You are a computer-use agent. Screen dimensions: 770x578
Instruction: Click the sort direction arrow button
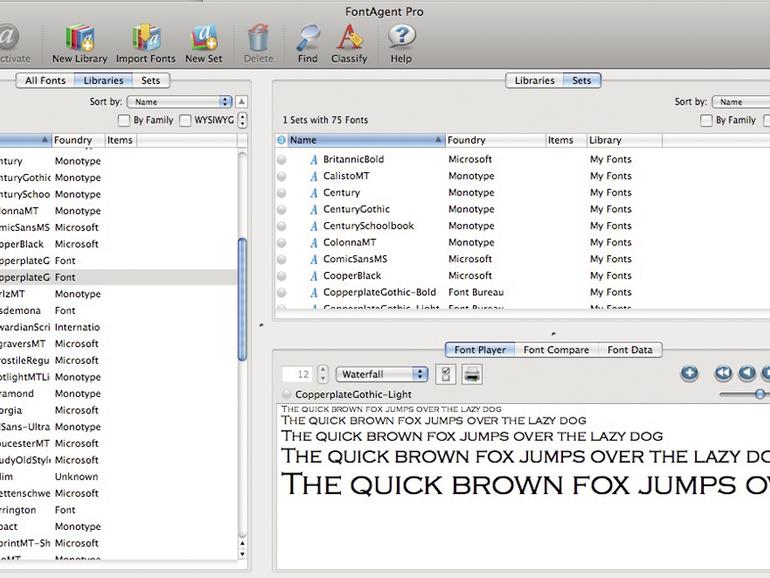242,102
